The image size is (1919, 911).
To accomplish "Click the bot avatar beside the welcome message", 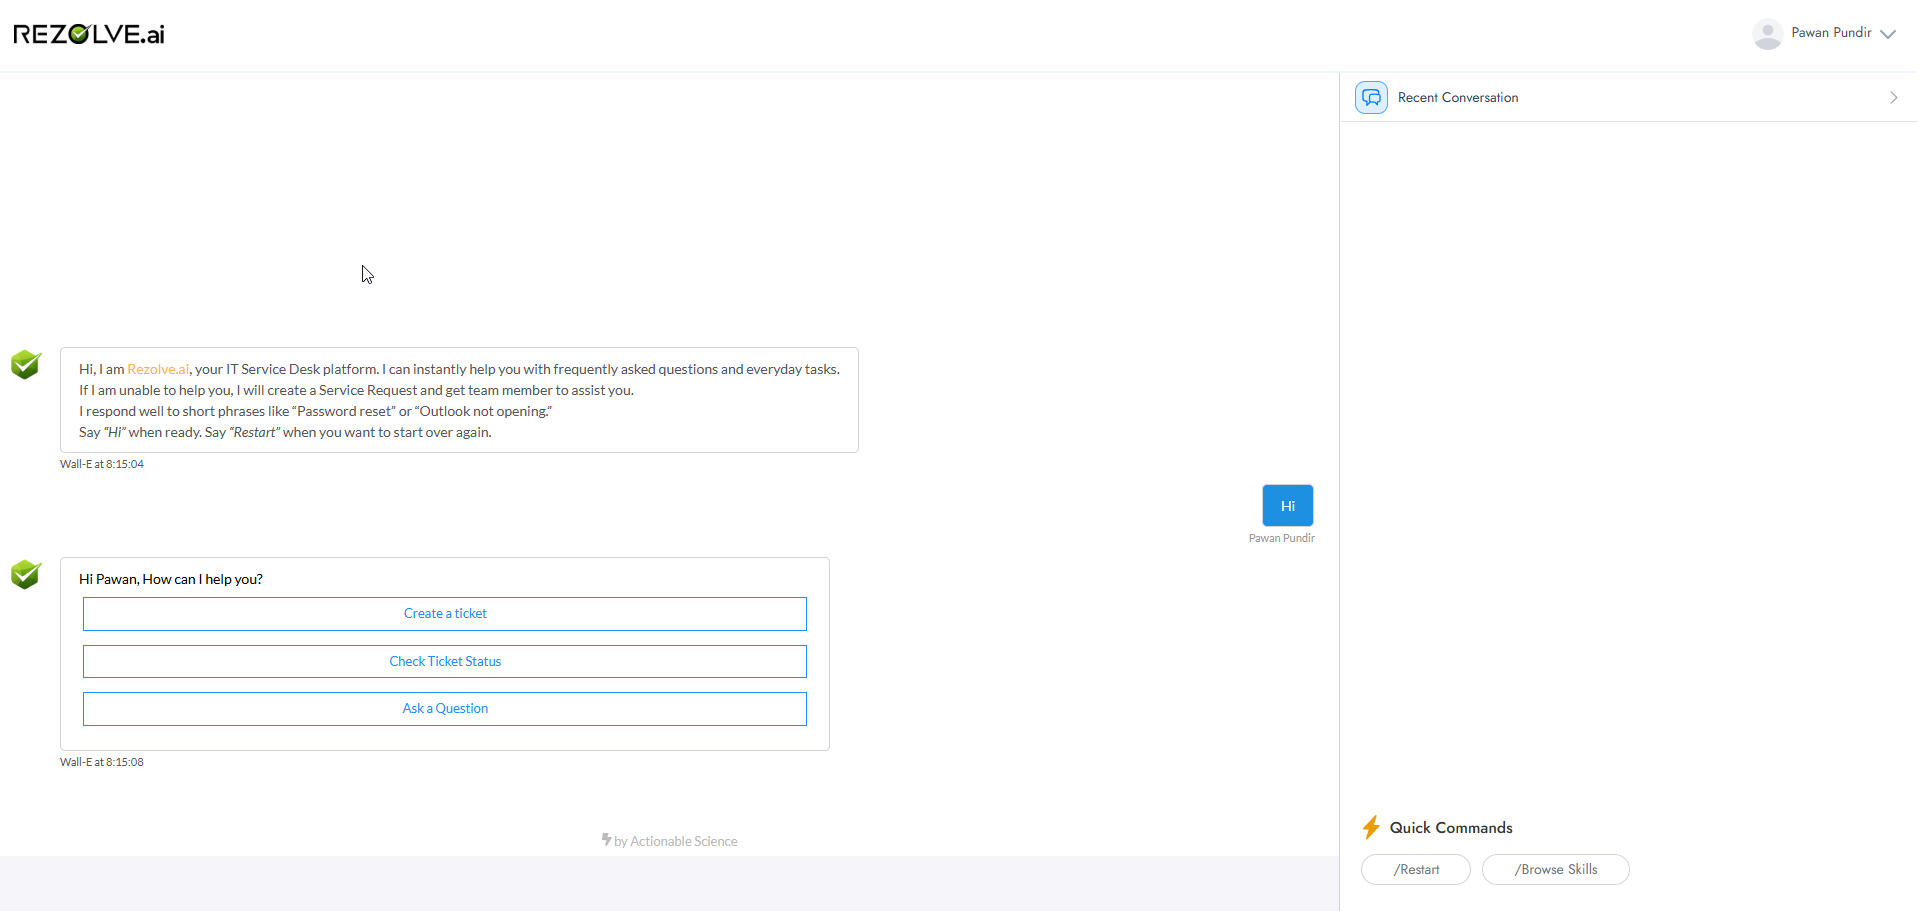I will (x=26, y=364).
